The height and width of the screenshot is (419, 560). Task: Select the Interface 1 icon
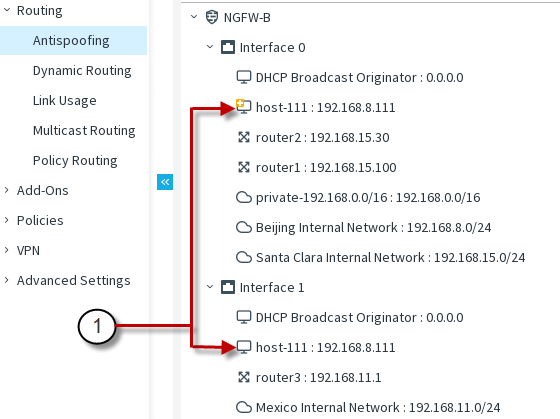(228, 287)
